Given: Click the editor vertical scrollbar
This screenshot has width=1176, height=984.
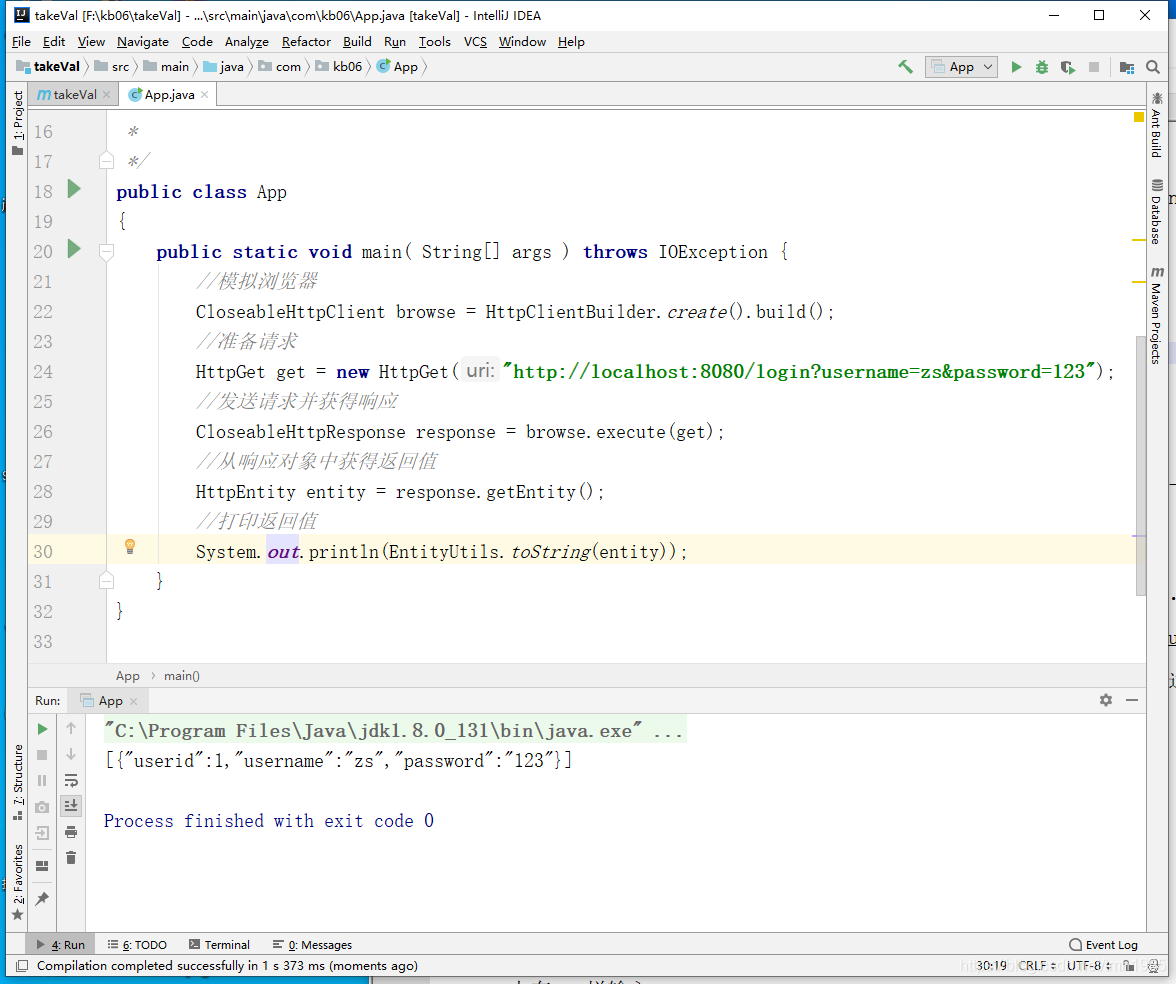Looking at the screenshot, I should tap(1141, 466).
